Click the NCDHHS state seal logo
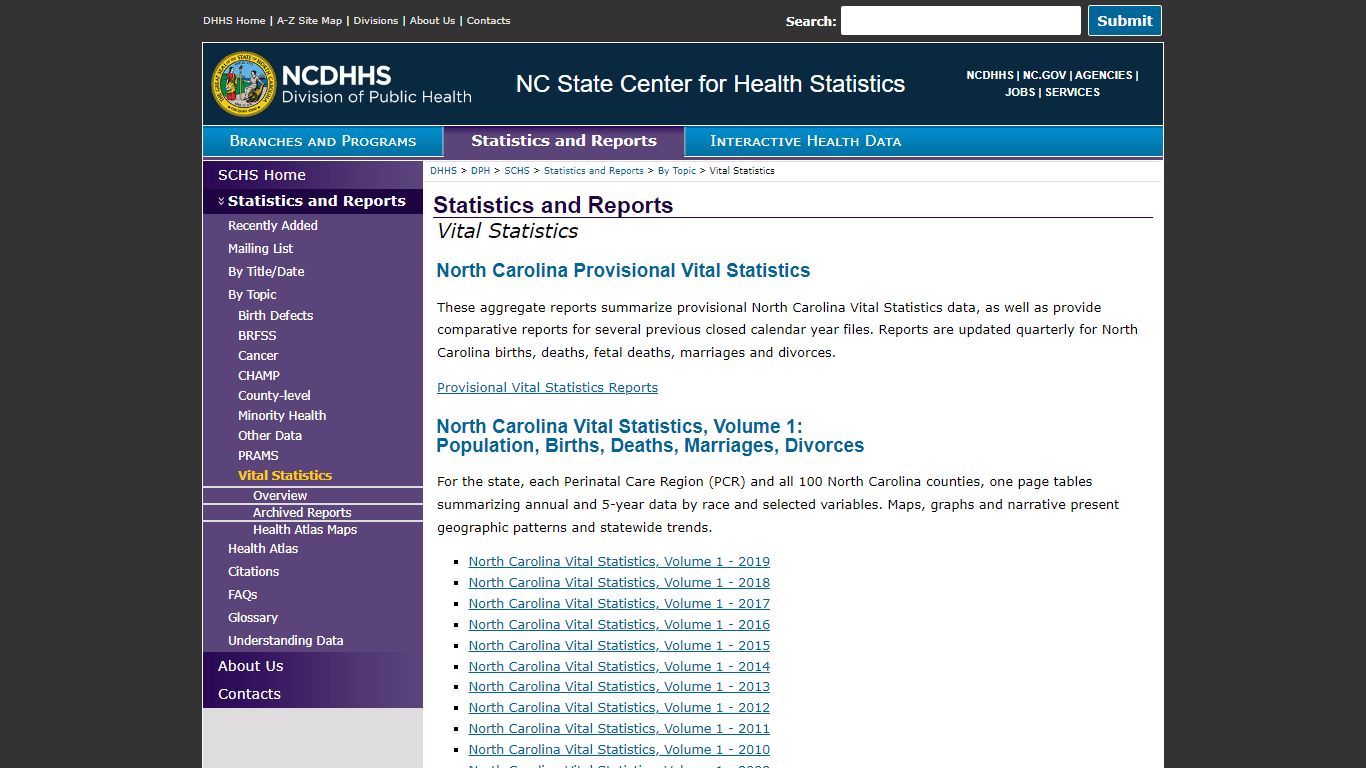 tap(243, 84)
